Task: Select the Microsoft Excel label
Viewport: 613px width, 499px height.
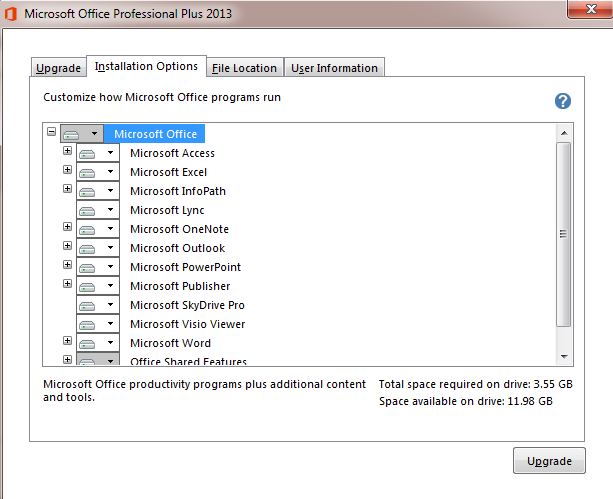Action: click(x=168, y=172)
